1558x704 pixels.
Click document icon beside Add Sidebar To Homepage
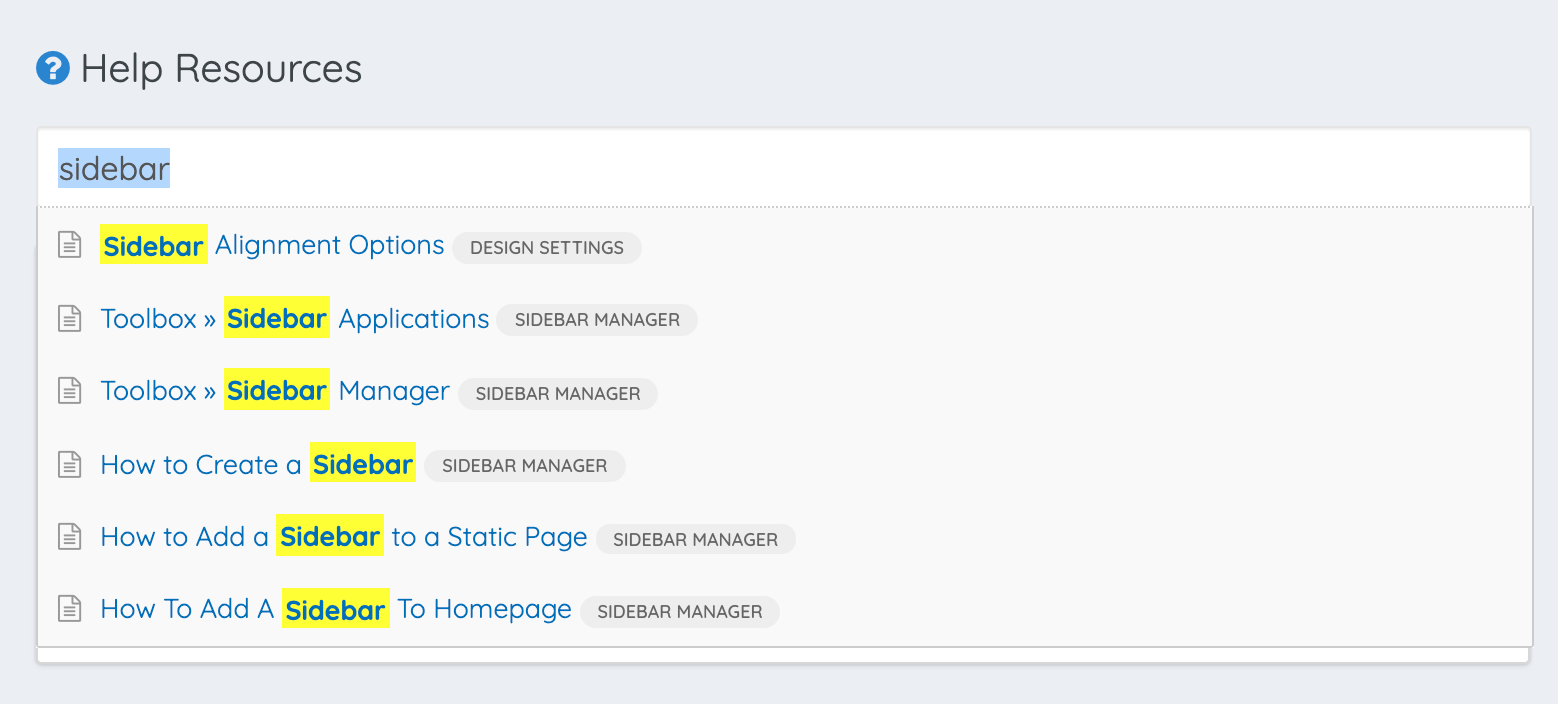(69, 609)
